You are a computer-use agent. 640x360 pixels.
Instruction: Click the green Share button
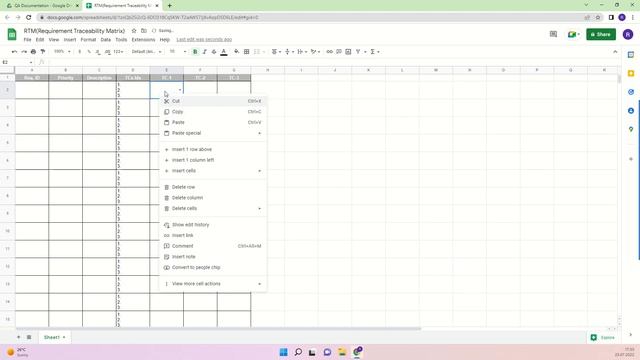(601, 34)
